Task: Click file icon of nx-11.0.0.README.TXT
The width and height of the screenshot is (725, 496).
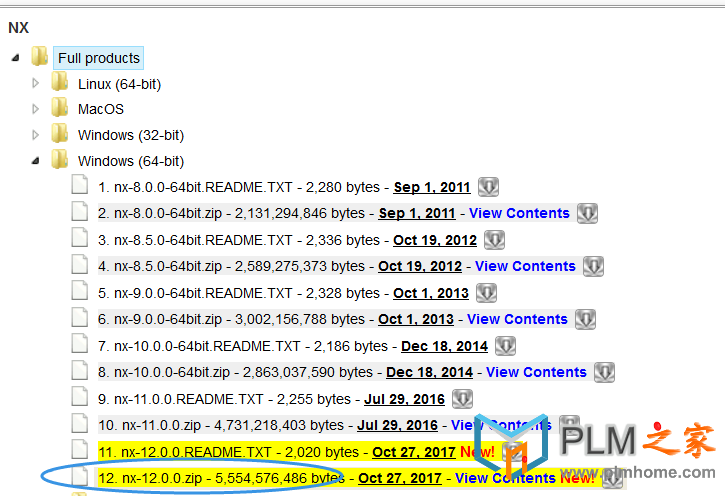Action: [x=80, y=397]
